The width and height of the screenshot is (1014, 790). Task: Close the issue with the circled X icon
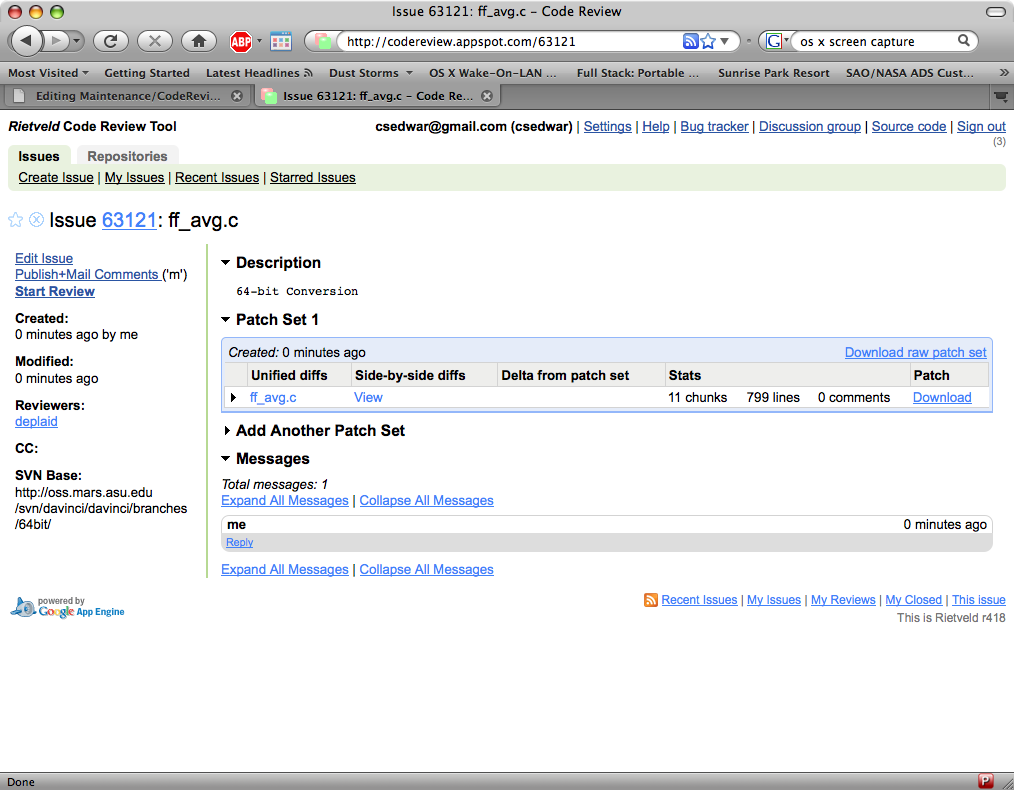(x=37, y=220)
